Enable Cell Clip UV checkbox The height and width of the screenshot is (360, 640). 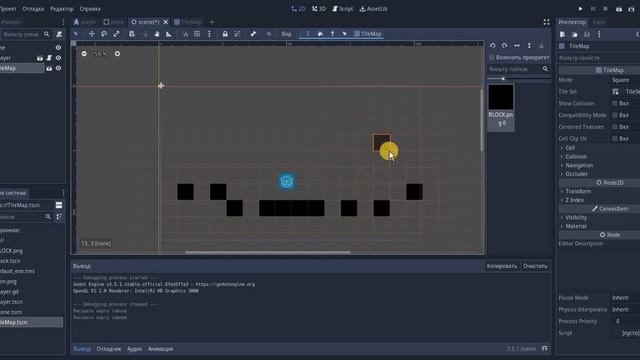pyautogui.click(x=615, y=139)
